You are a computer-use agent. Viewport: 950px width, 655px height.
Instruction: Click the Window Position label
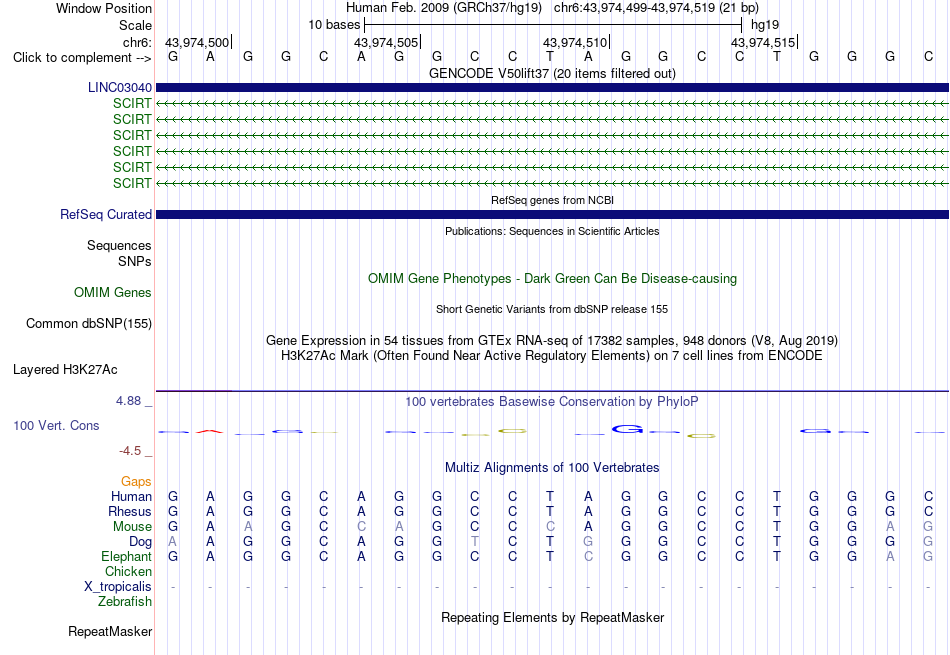(104, 8)
